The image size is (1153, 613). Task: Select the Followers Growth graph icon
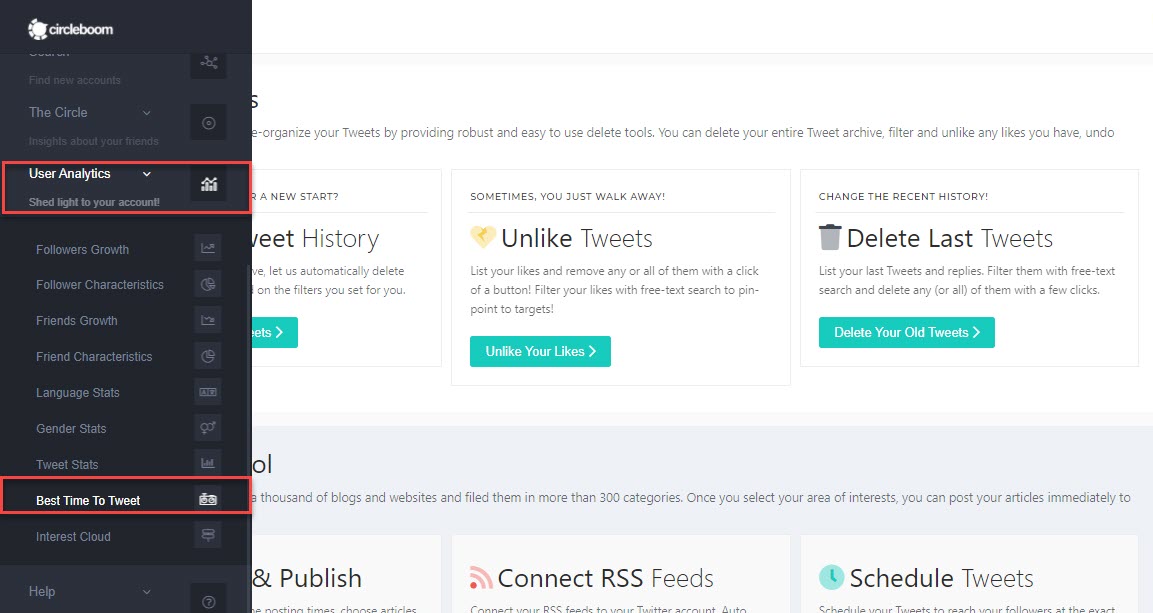coord(208,248)
